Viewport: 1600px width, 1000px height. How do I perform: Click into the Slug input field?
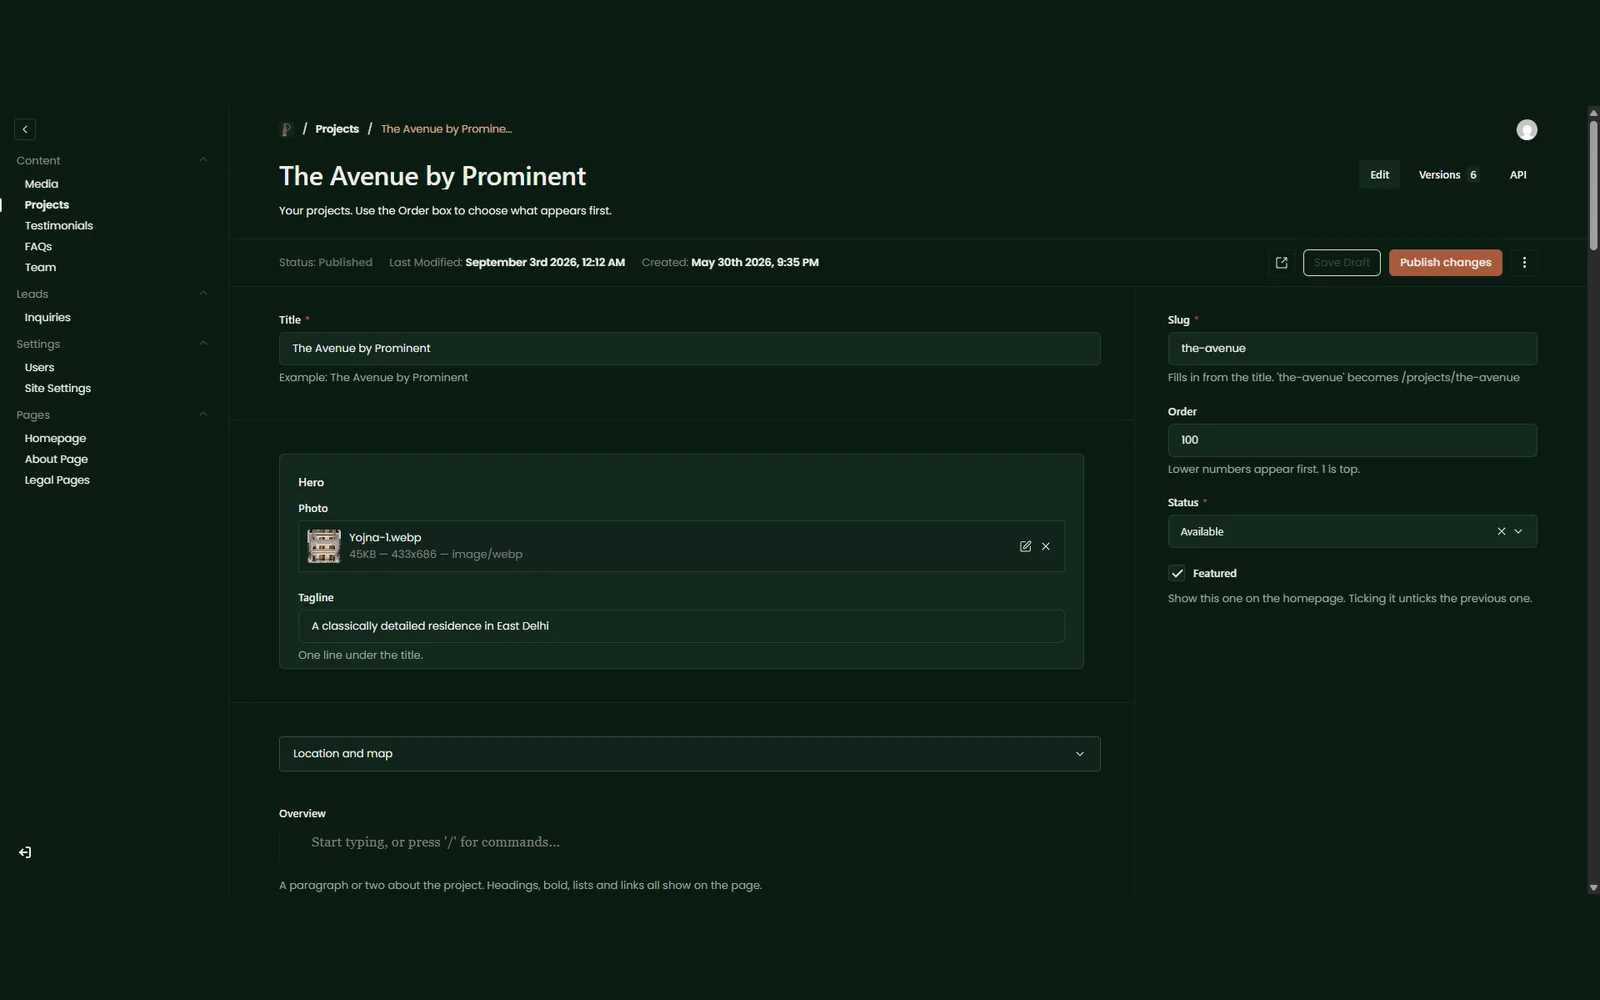(1352, 349)
